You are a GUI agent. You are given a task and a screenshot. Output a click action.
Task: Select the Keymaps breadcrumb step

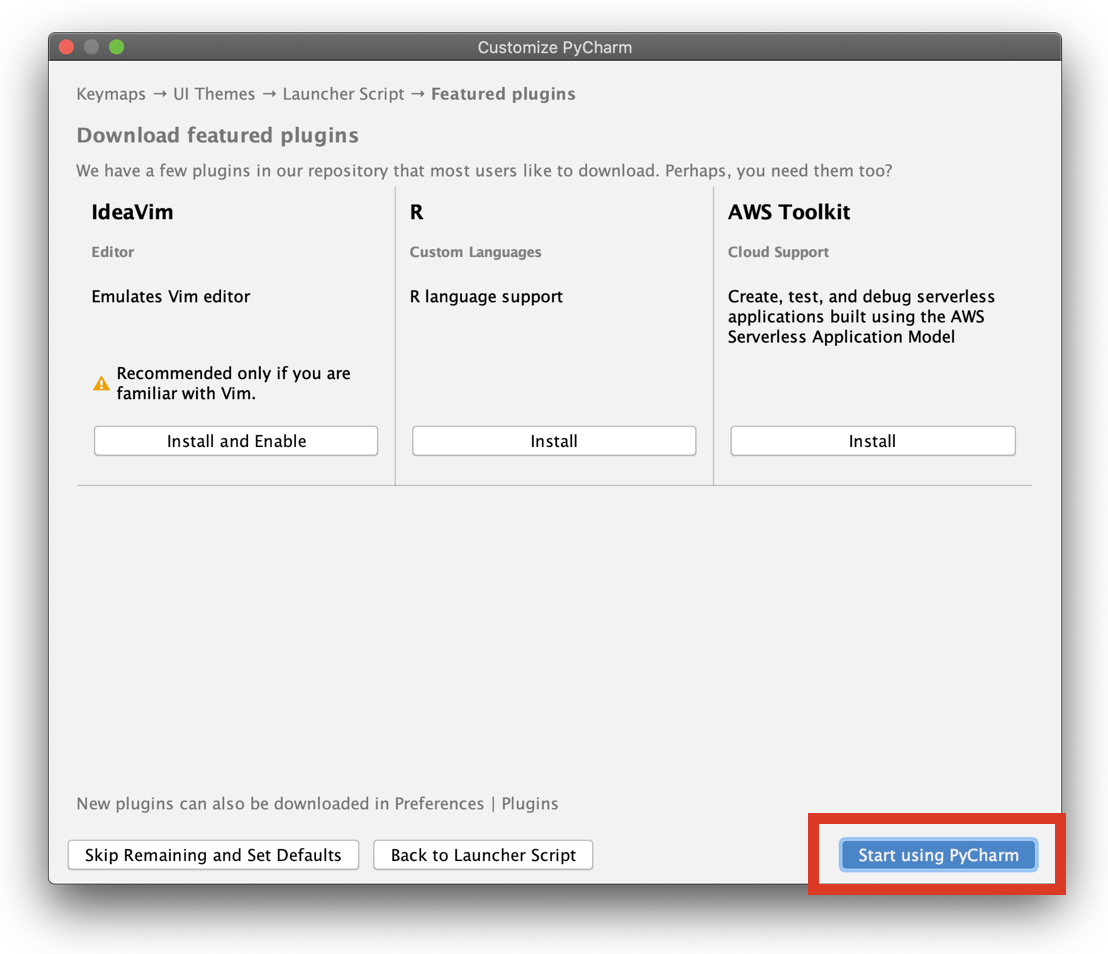[x=111, y=94]
